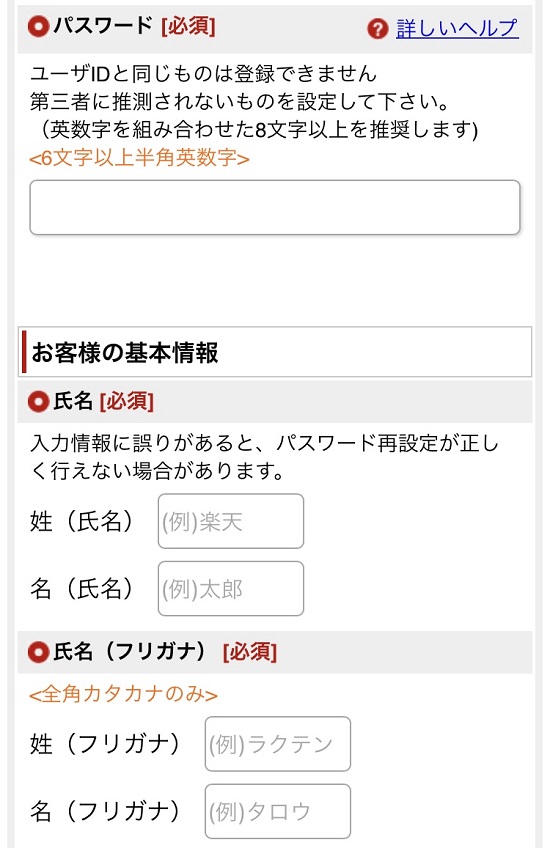The image size is (550, 848).
Task: Click the 名（フリガナ） text label
Action: [x=104, y=811]
